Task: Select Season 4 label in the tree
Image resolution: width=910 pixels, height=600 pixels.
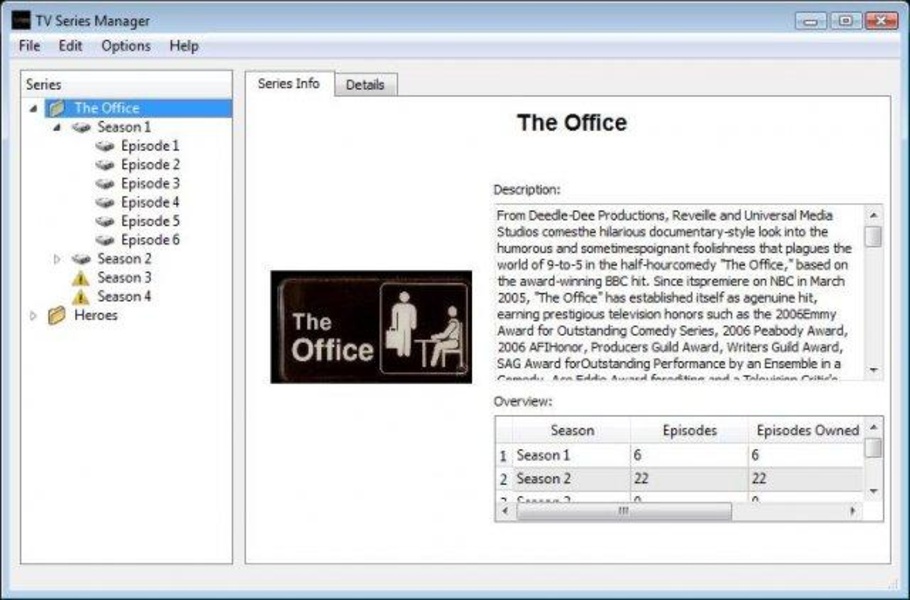Action: (x=124, y=297)
